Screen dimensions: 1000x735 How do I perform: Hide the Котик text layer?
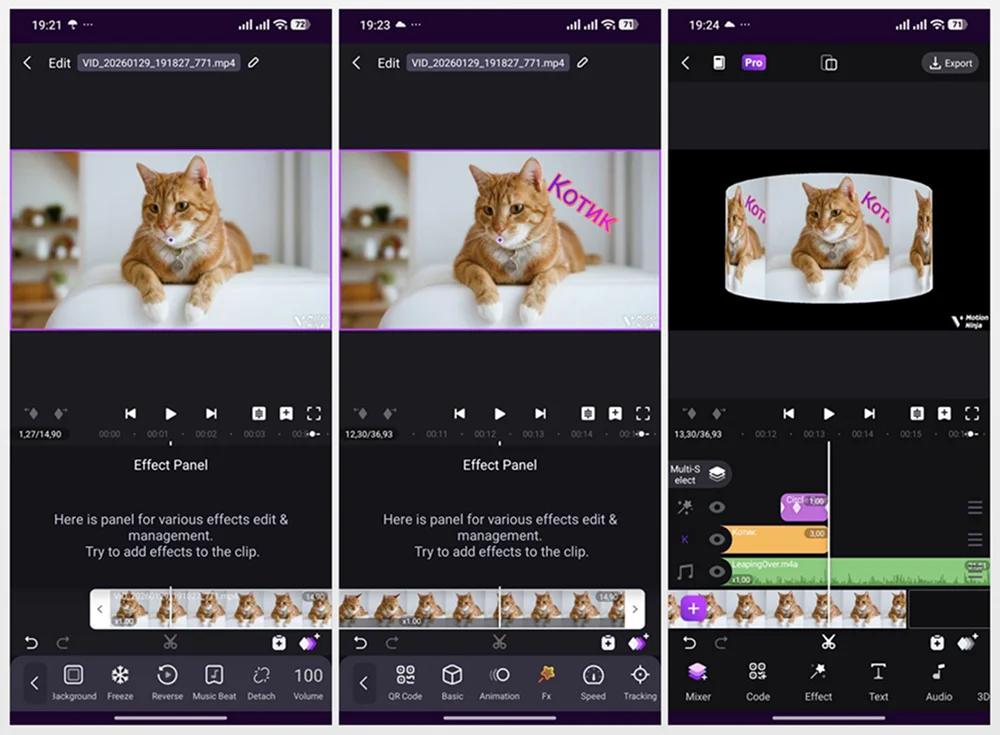point(717,539)
